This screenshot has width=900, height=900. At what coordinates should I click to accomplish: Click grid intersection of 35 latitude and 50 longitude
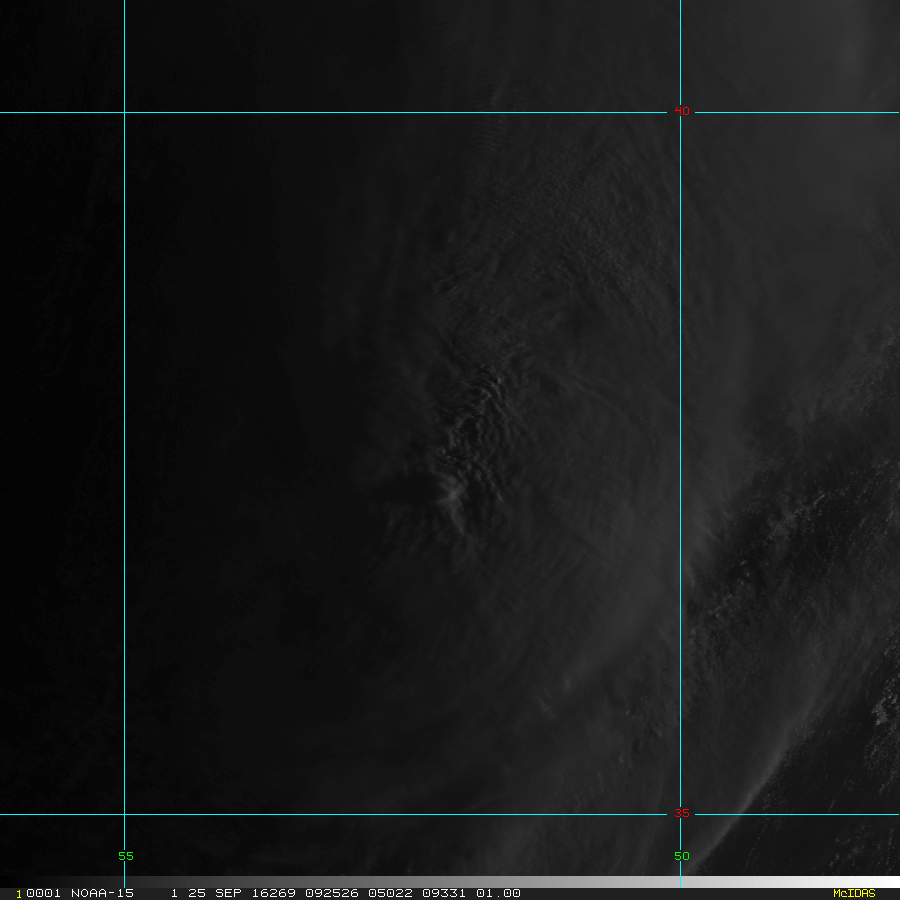tap(680, 814)
